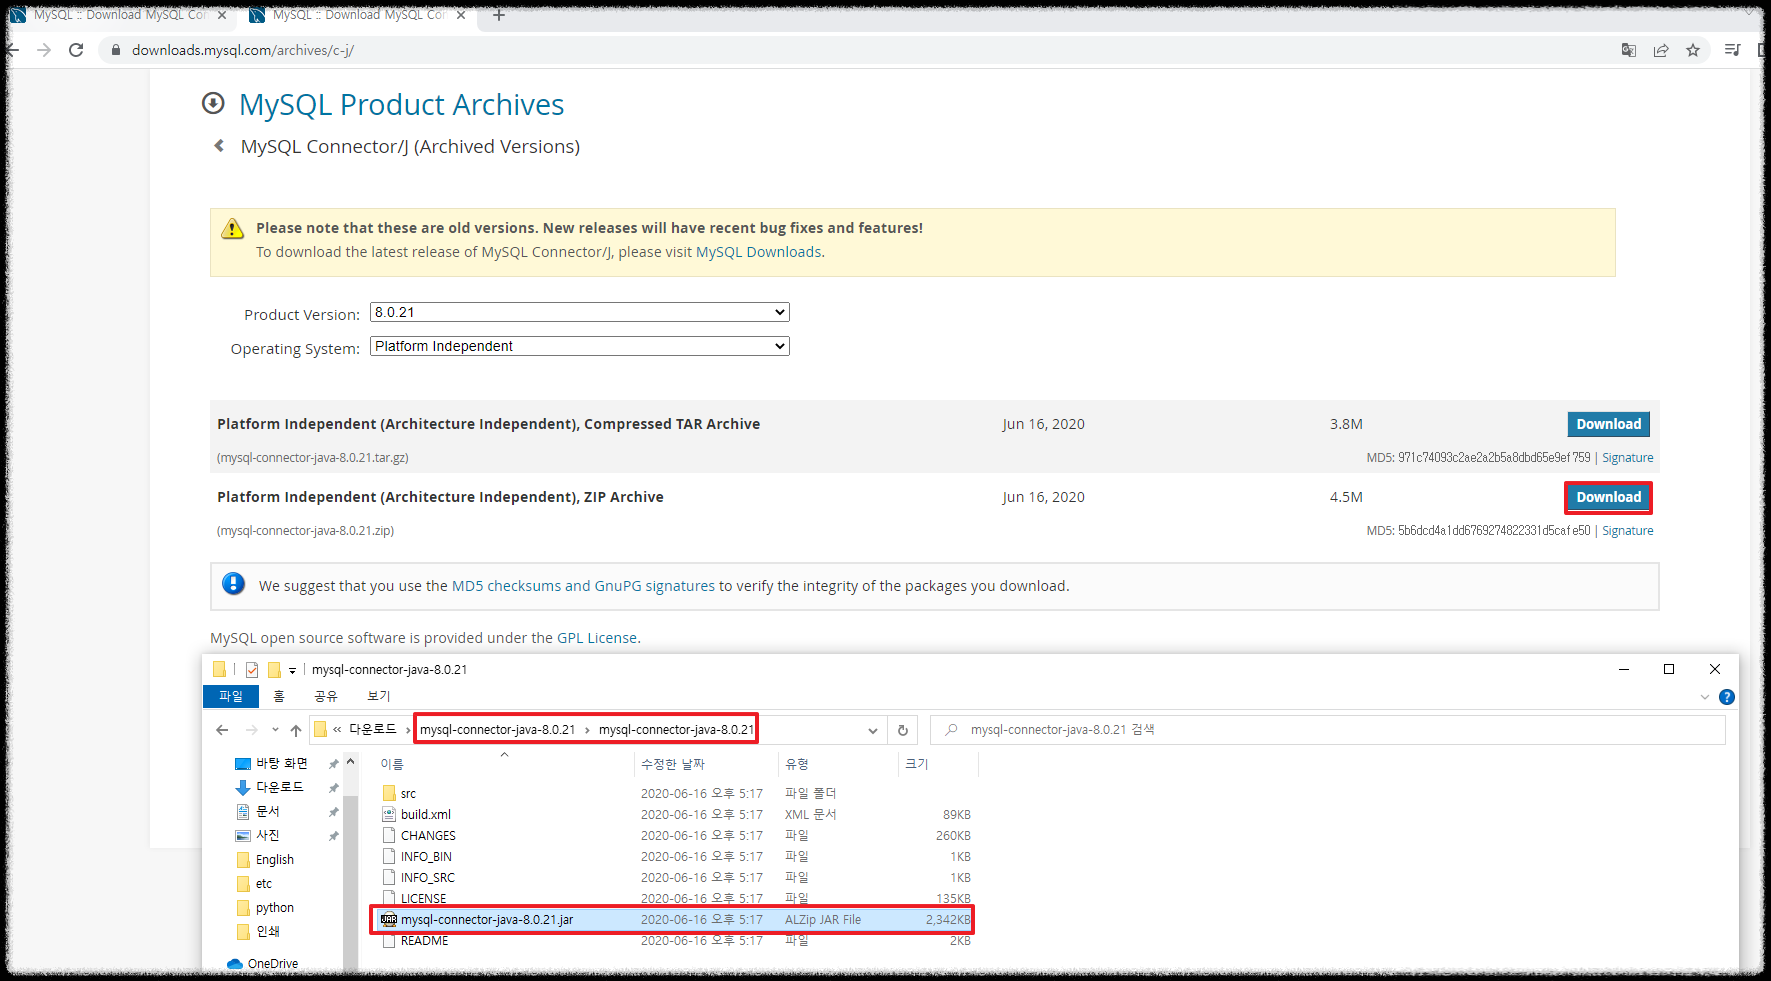Go forward in browser history

coord(44,50)
